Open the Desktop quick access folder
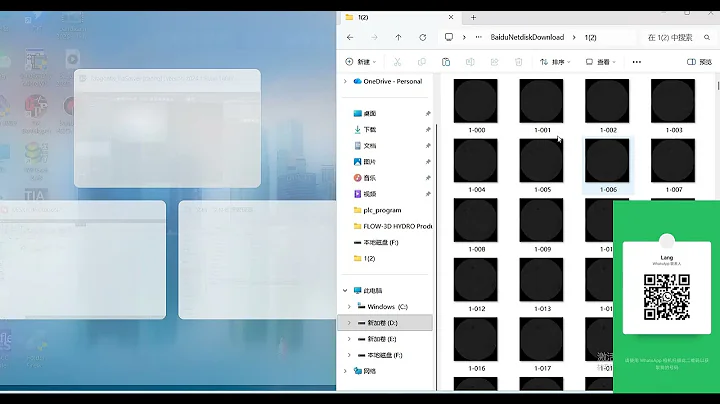Viewport: 720px width, 404px height. pos(365,113)
